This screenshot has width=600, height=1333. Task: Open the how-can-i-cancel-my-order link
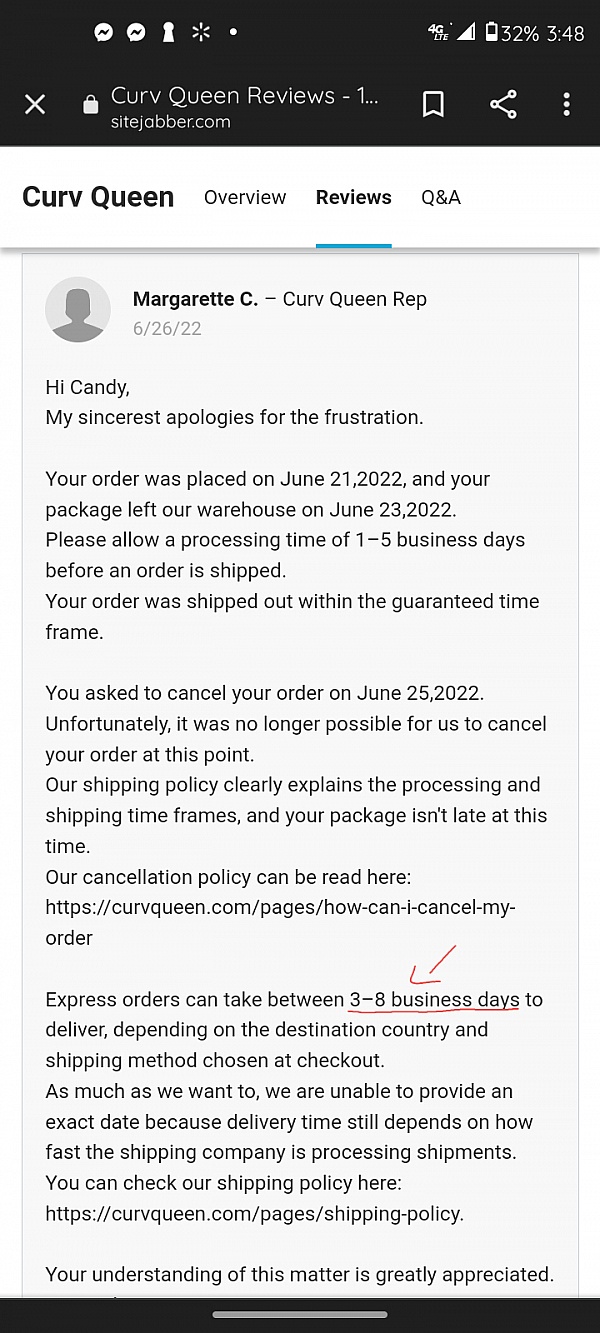(x=280, y=923)
